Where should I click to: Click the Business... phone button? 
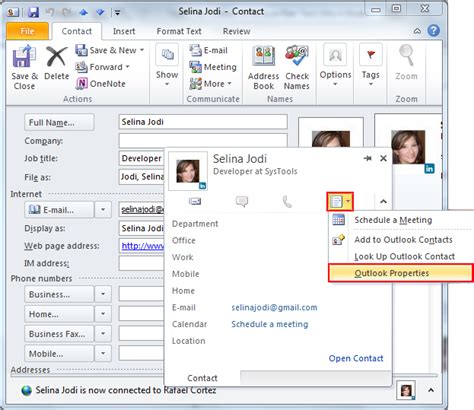(x=59, y=294)
